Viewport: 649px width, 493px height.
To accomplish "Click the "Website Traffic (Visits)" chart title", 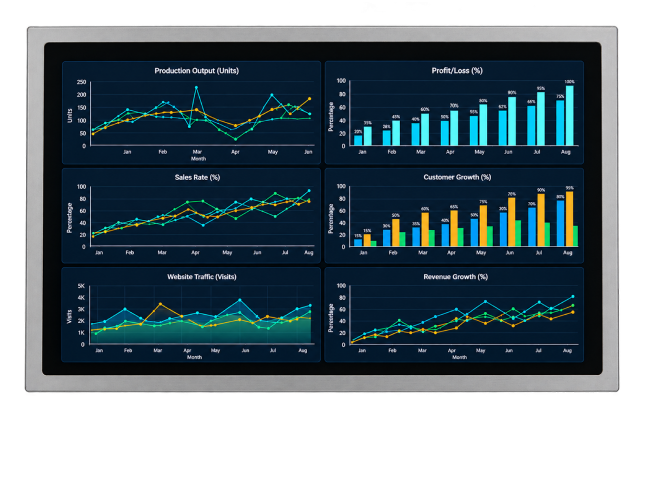I will coord(202,277).
